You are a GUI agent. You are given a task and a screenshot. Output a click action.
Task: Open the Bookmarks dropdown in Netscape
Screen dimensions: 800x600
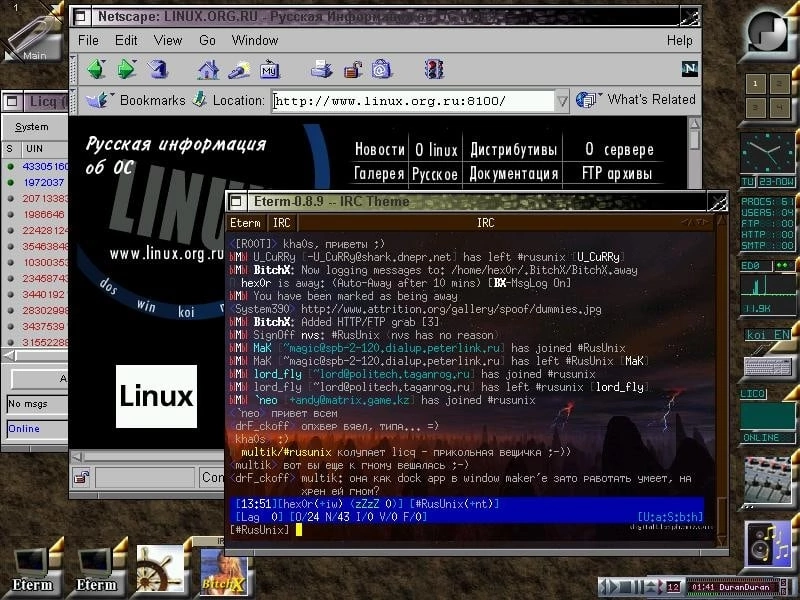tap(136, 100)
